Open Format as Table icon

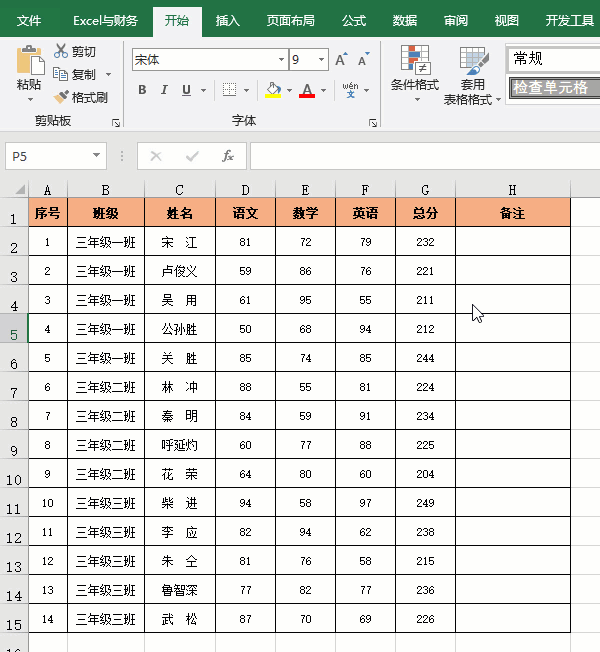[x=473, y=61]
